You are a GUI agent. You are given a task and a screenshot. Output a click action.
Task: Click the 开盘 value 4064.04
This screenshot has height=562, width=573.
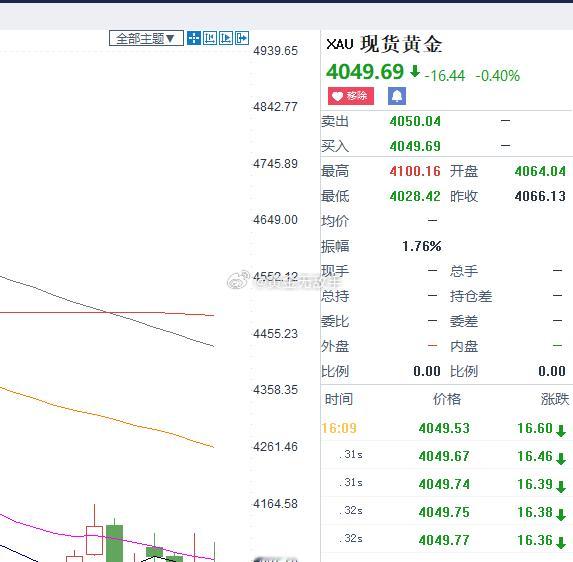[540, 171]
